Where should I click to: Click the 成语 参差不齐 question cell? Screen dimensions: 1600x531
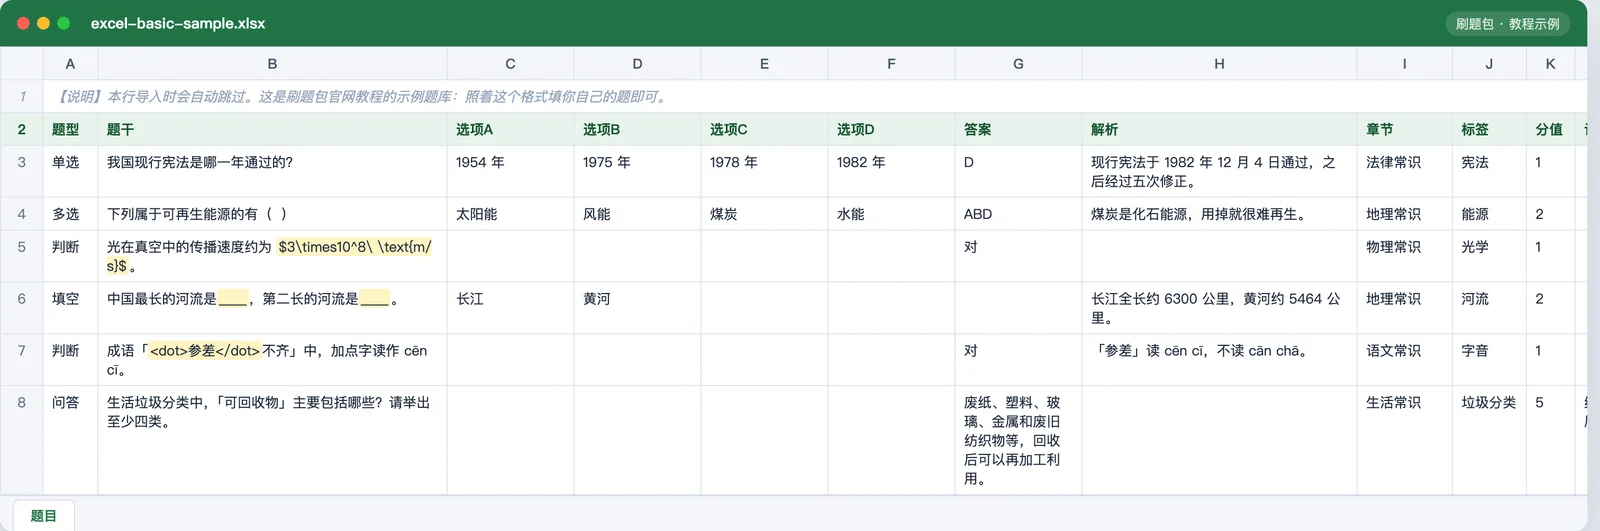click(x=272, y=360)
